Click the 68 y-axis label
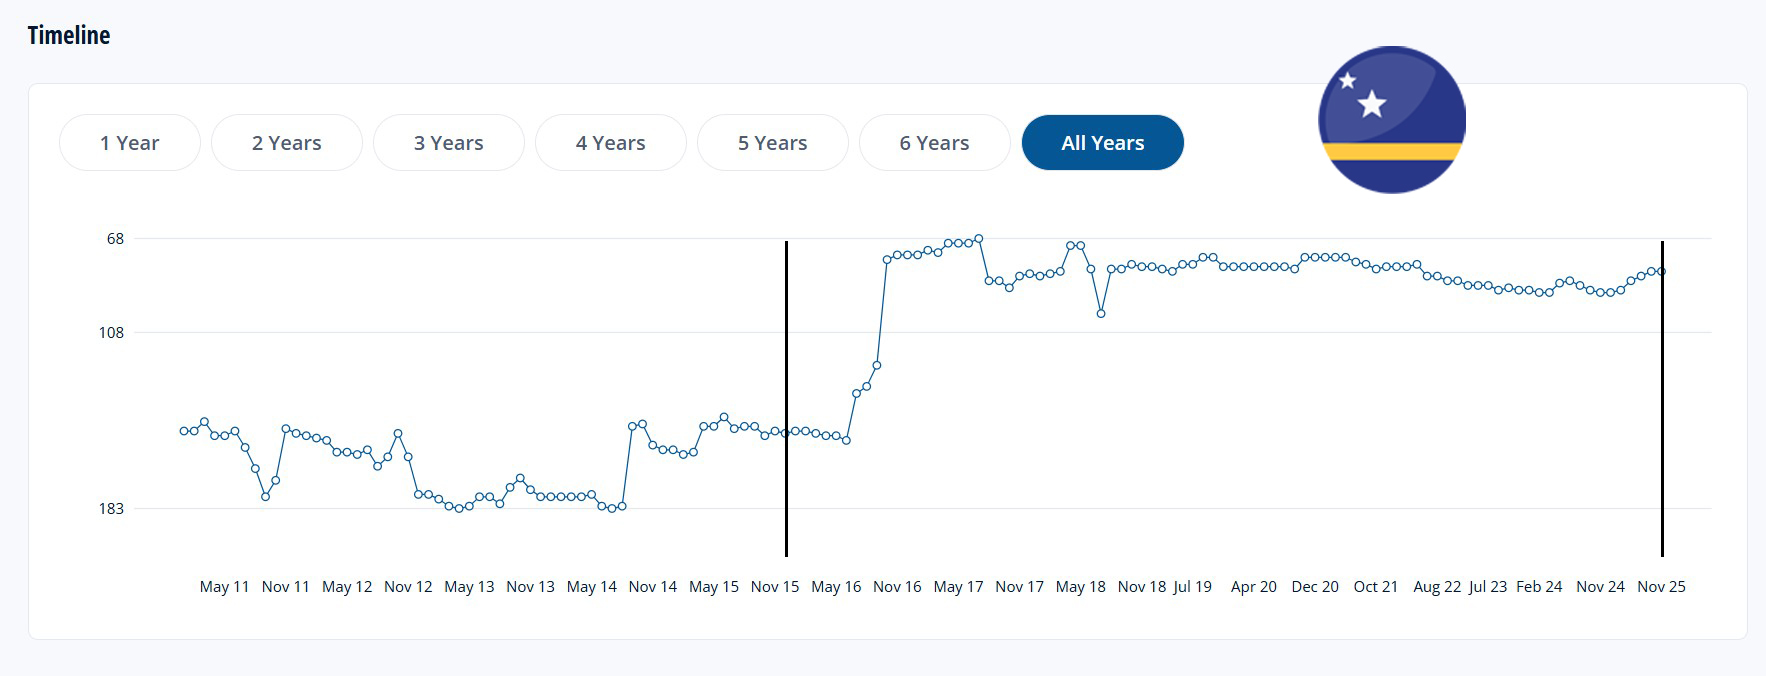The width and height of the screenshot is (1766, 676). tap(116, 239)
